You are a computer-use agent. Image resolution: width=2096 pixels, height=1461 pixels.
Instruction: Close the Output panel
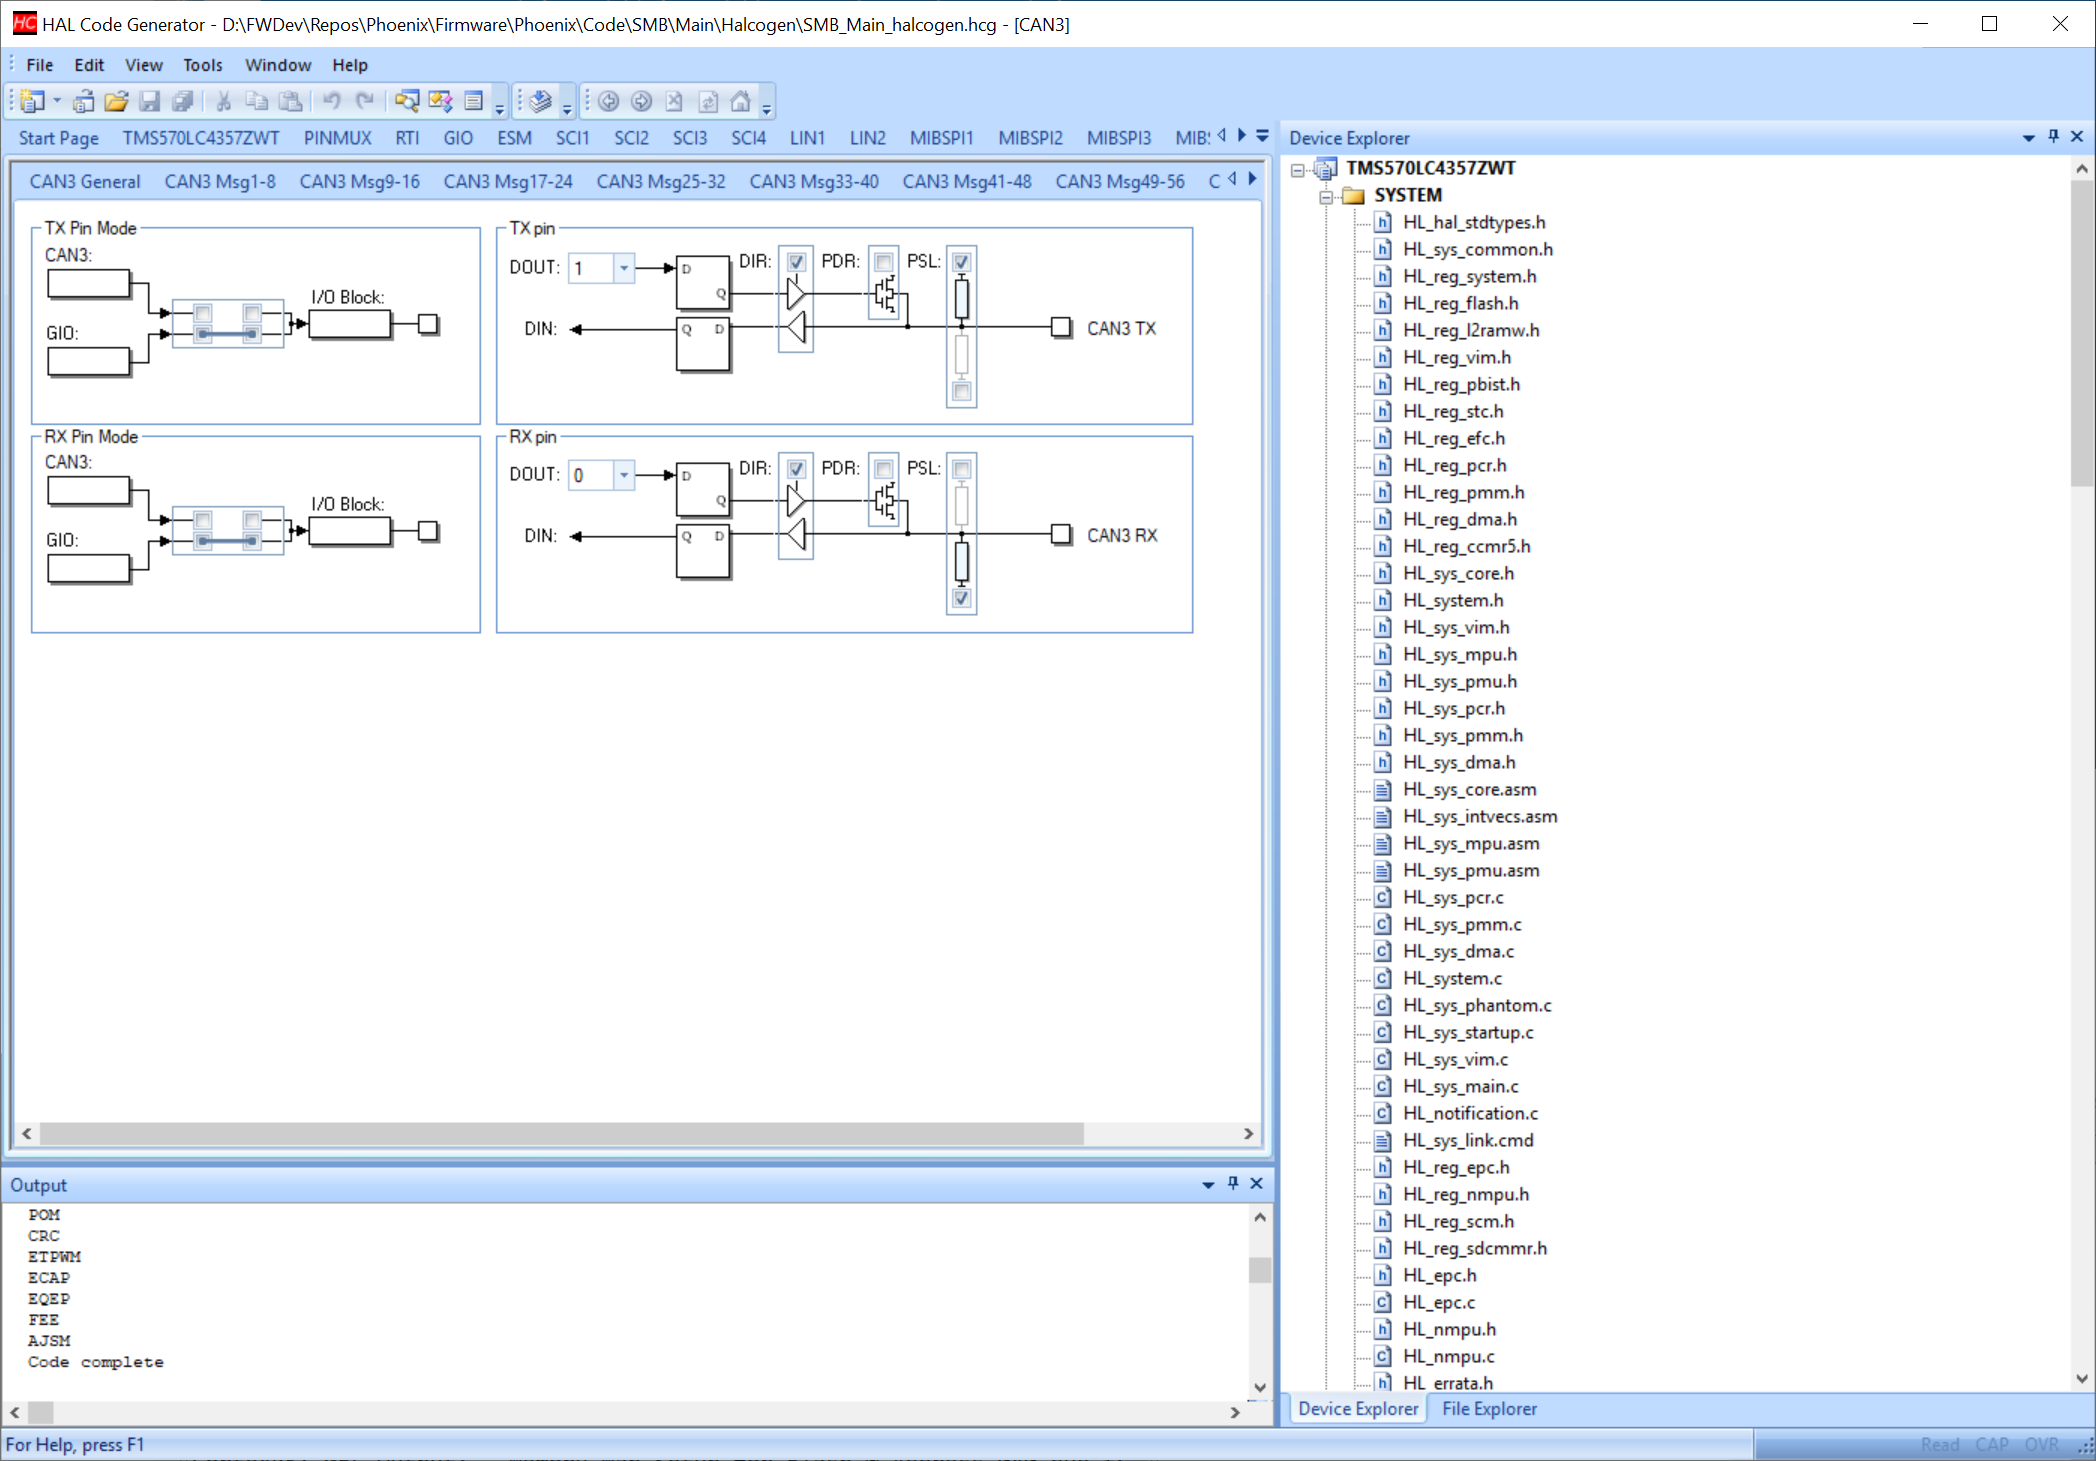coord(1257,1183)
